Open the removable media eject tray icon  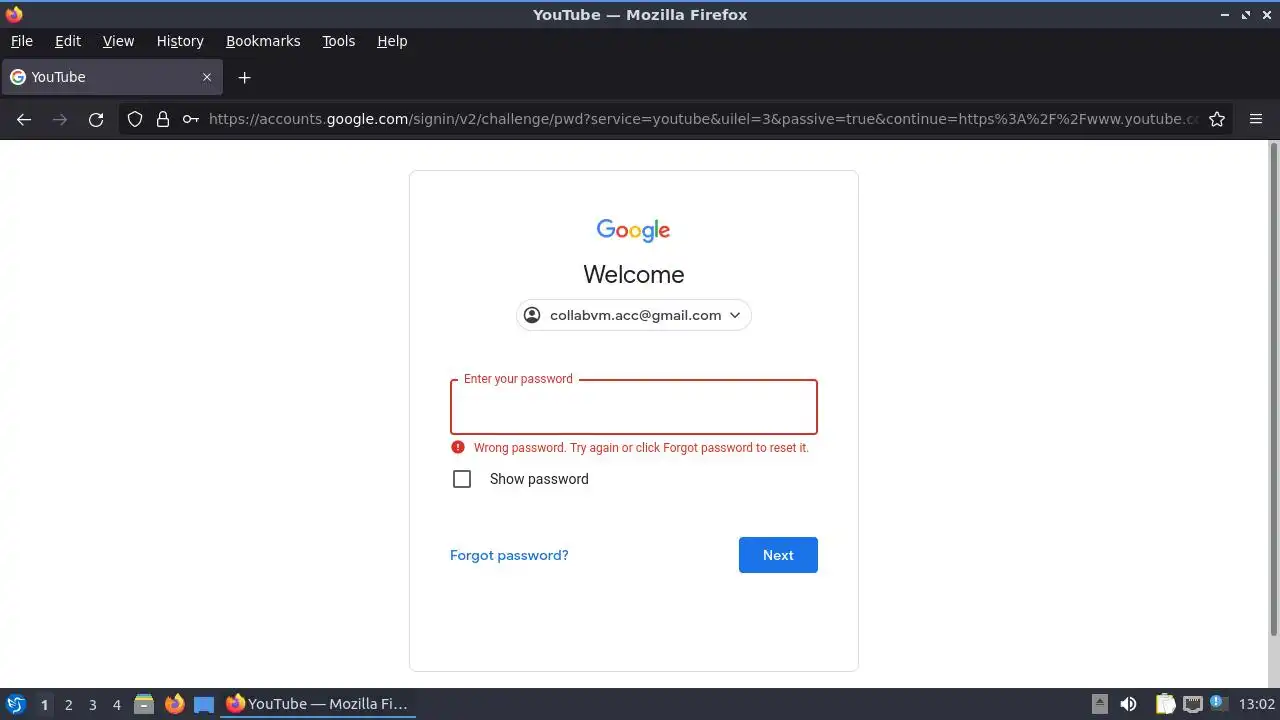click(1099, 704)
